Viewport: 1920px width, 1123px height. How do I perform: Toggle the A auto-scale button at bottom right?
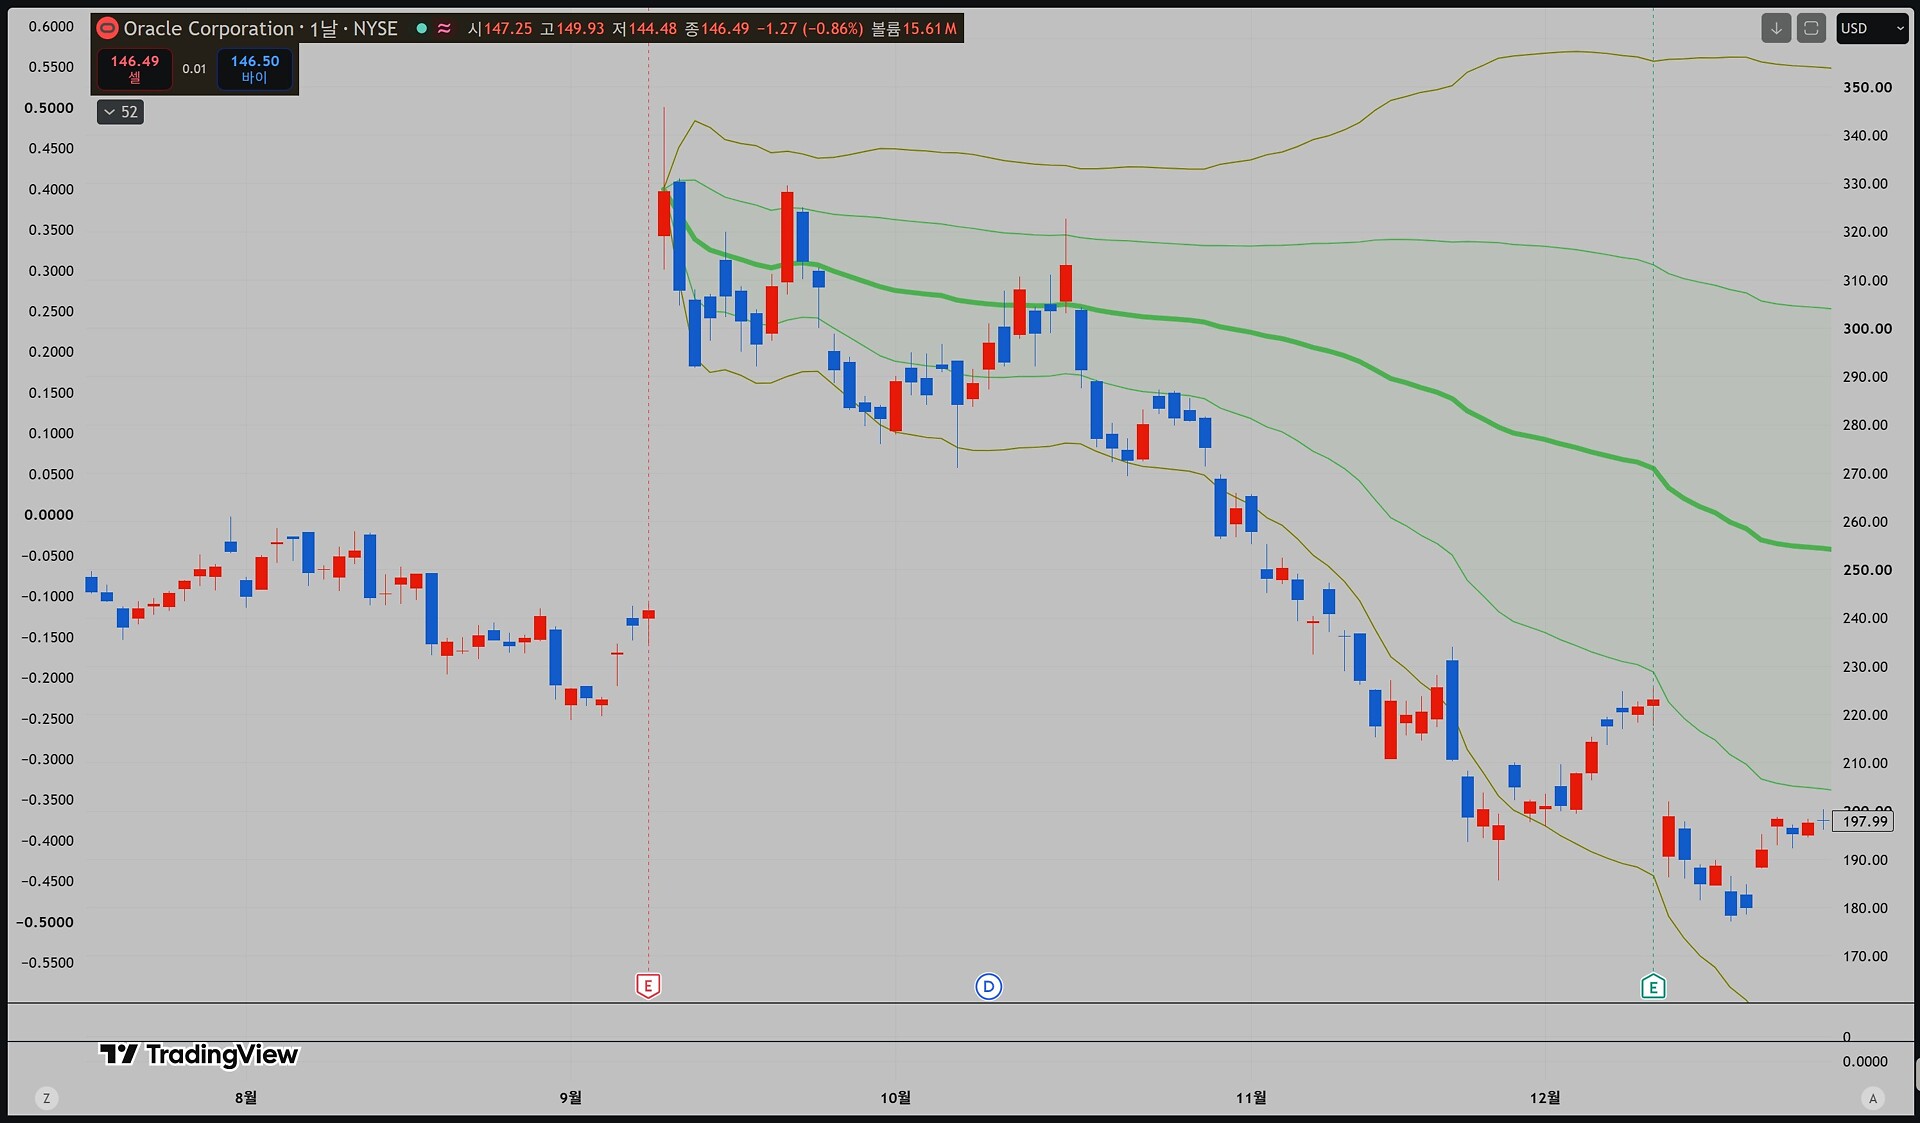1873,1098
